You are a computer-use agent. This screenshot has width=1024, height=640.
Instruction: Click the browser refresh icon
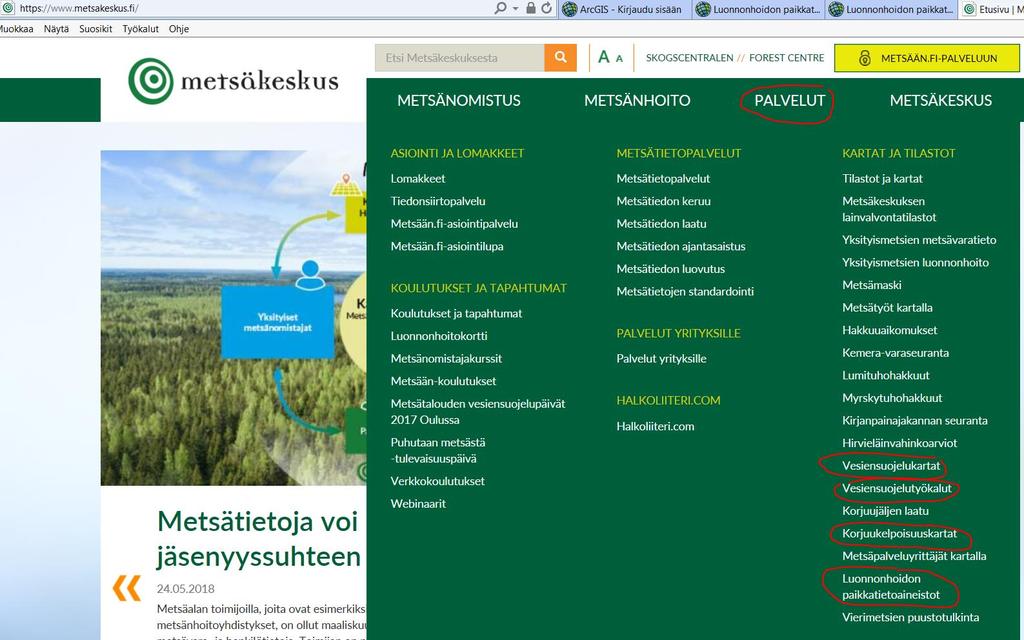(x=547, y=8)
